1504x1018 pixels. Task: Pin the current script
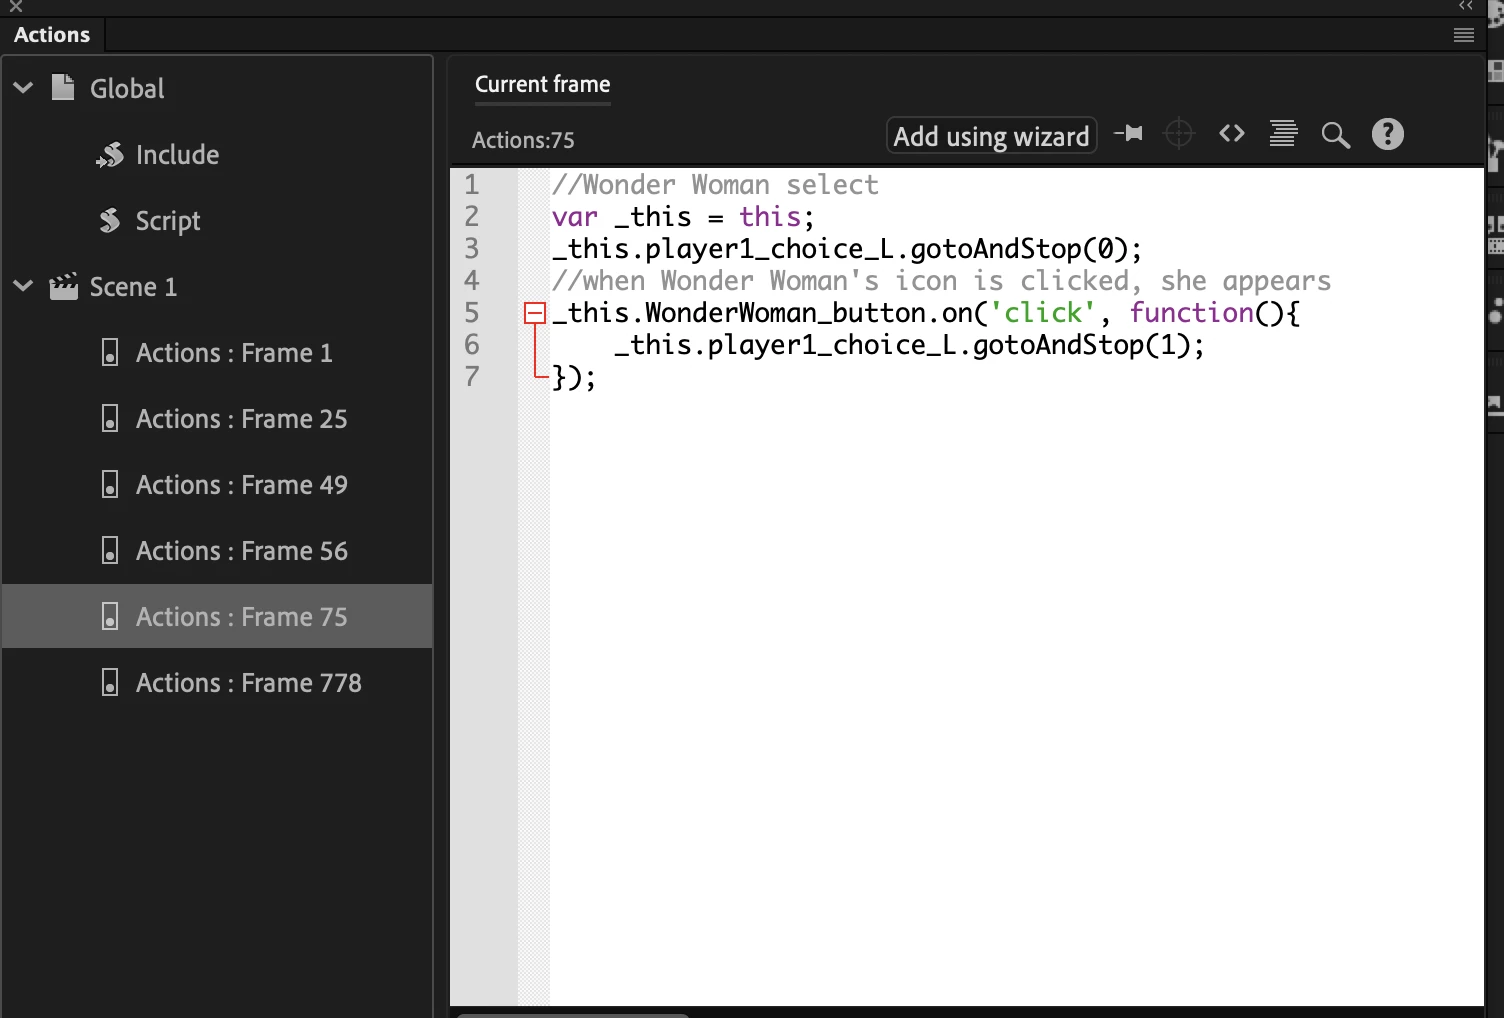[1129, 133]
